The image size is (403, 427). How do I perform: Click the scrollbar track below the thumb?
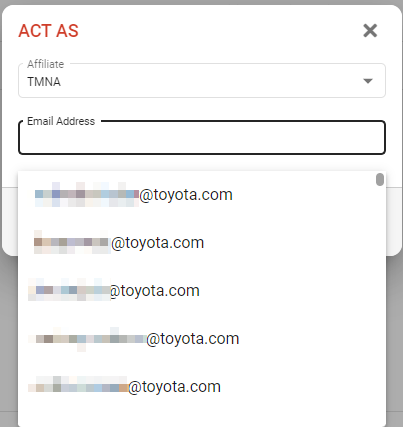380,300
